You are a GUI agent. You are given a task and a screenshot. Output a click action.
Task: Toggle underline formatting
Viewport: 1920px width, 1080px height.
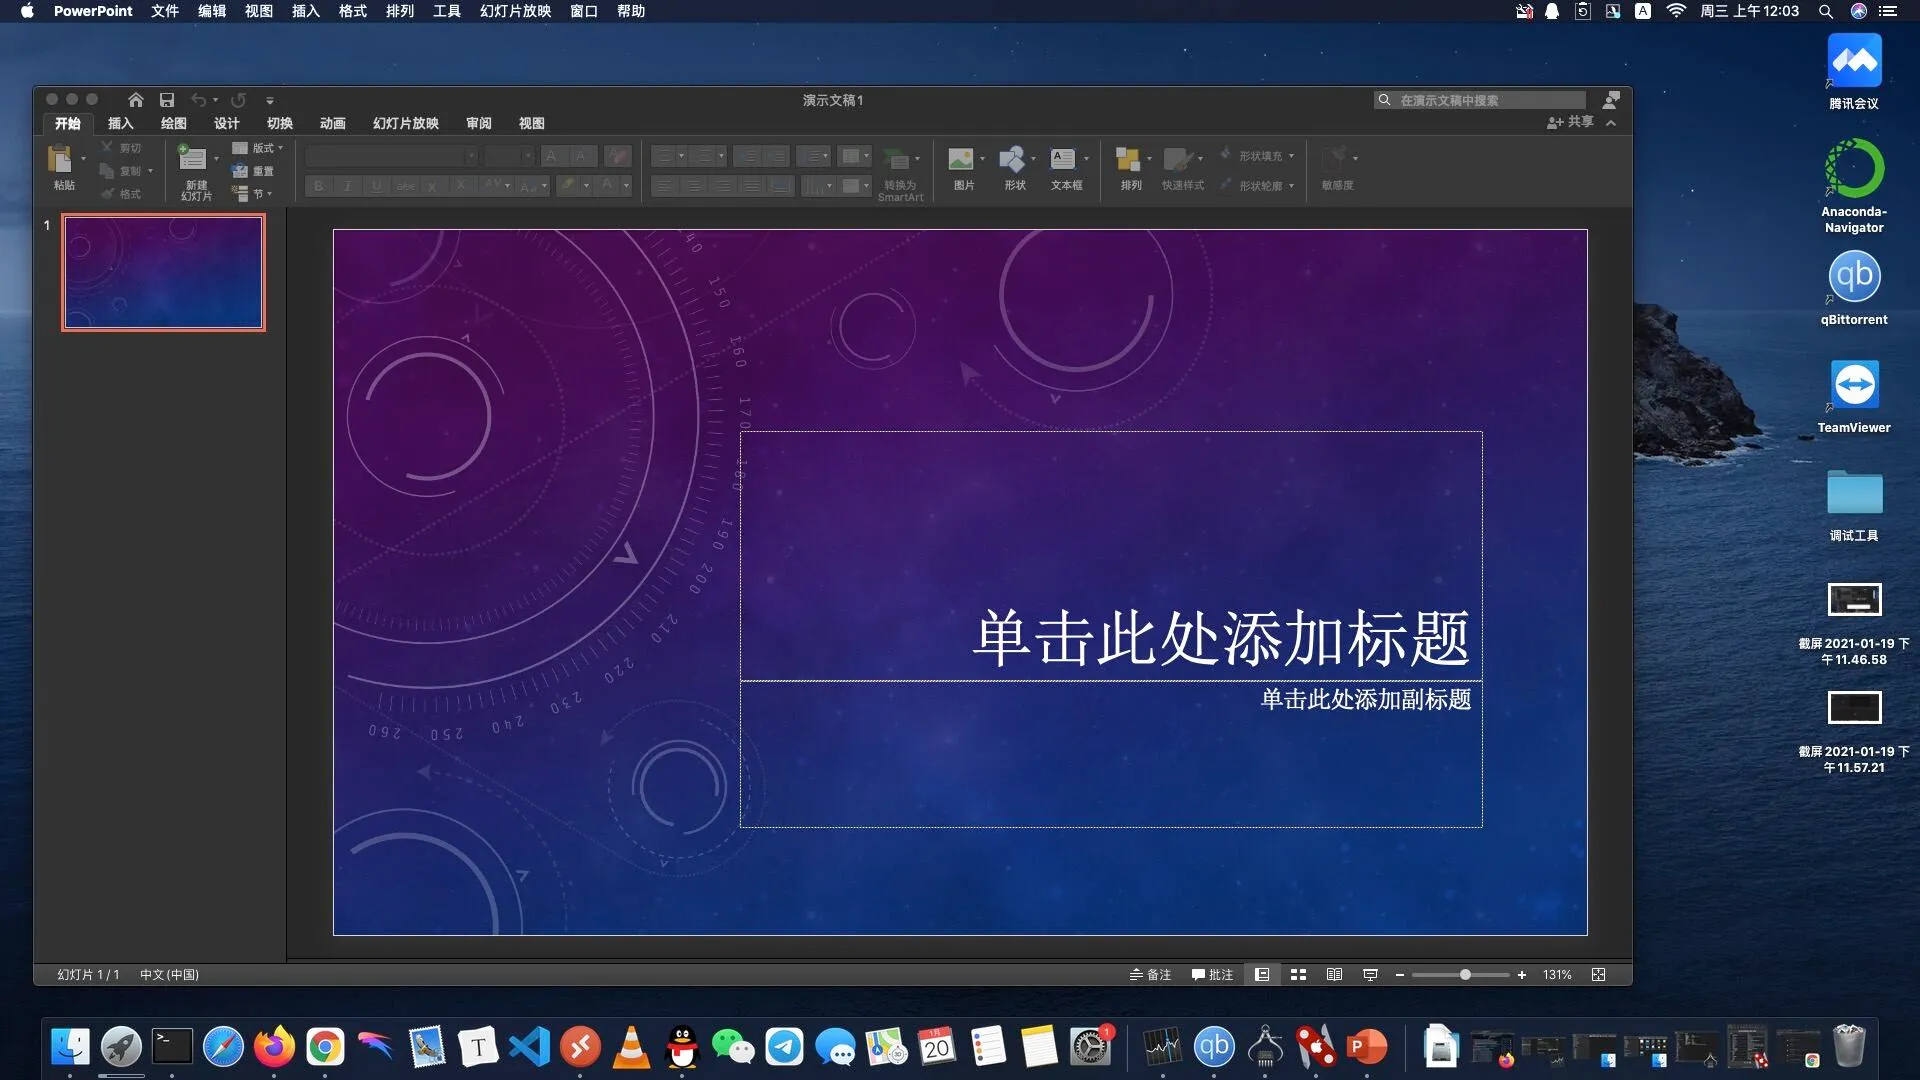click(x=375, y=186)
